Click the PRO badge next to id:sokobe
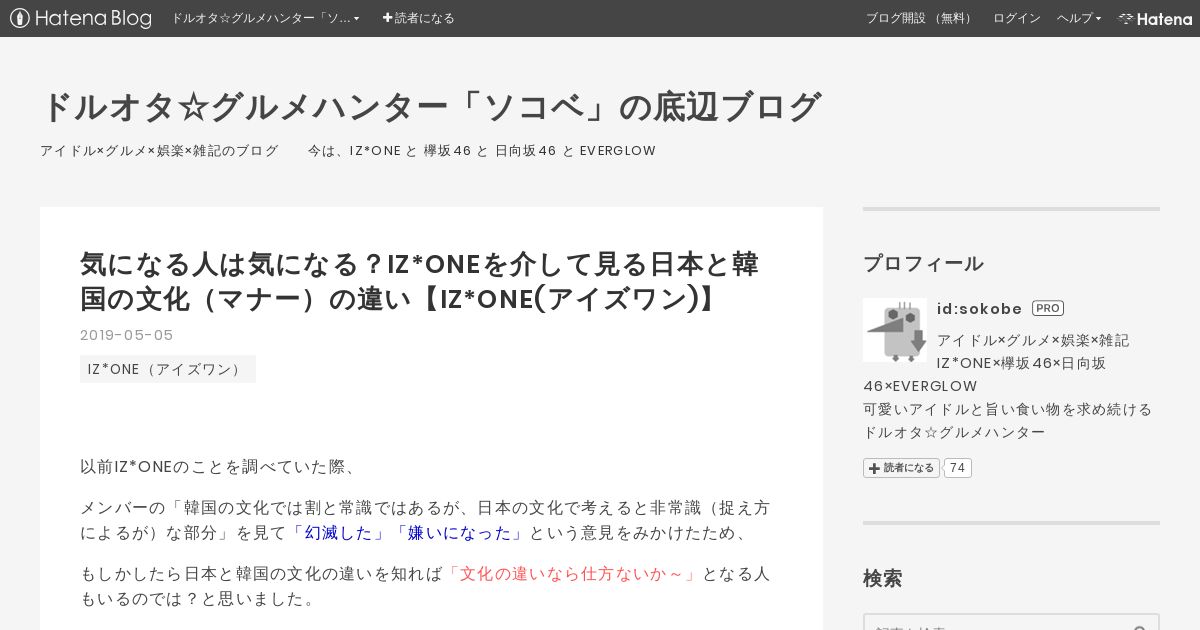 coord(1048,308)
